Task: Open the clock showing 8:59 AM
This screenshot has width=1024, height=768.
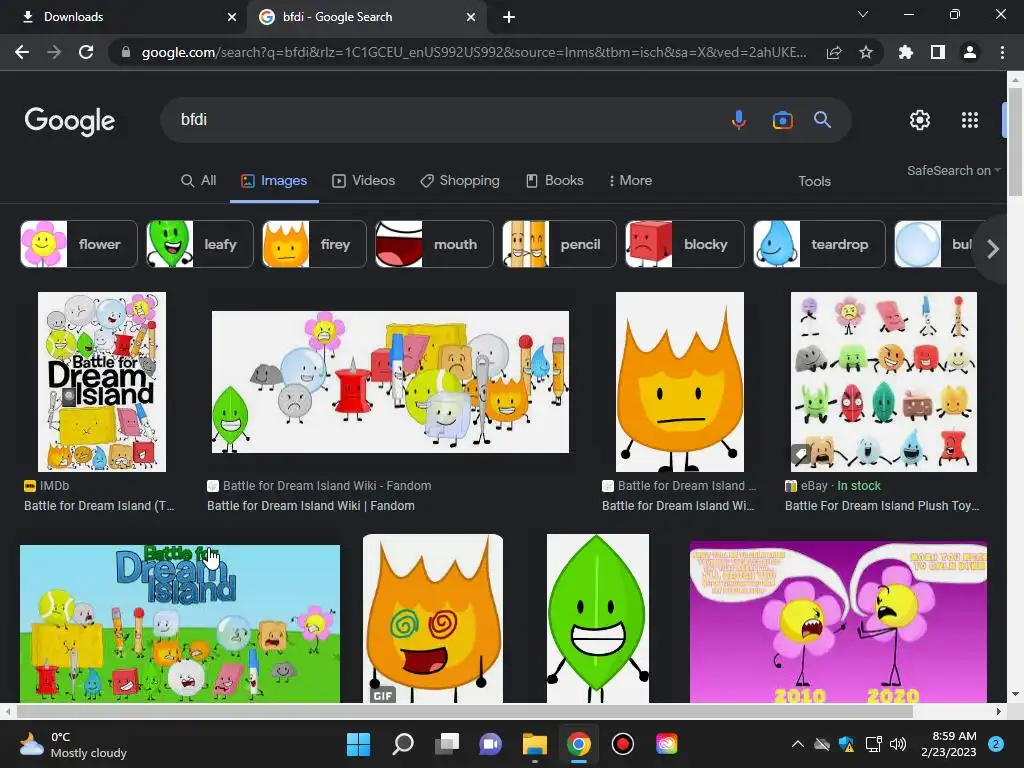Action: point(948,744)
